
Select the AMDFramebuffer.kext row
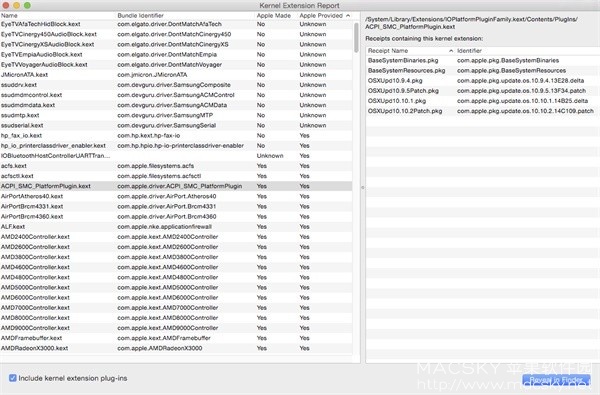pos(176,338)
